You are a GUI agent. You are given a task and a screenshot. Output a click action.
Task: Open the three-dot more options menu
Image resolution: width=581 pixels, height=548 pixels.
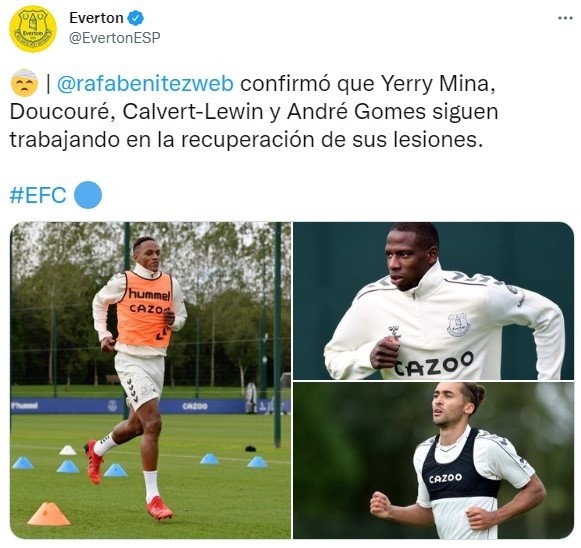[x=565, y=18]
